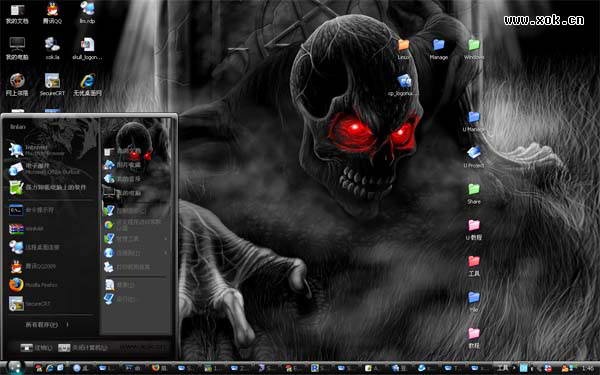The image size is (600, 375).
Task: Open the U Project folder
Action: [474, 157]
